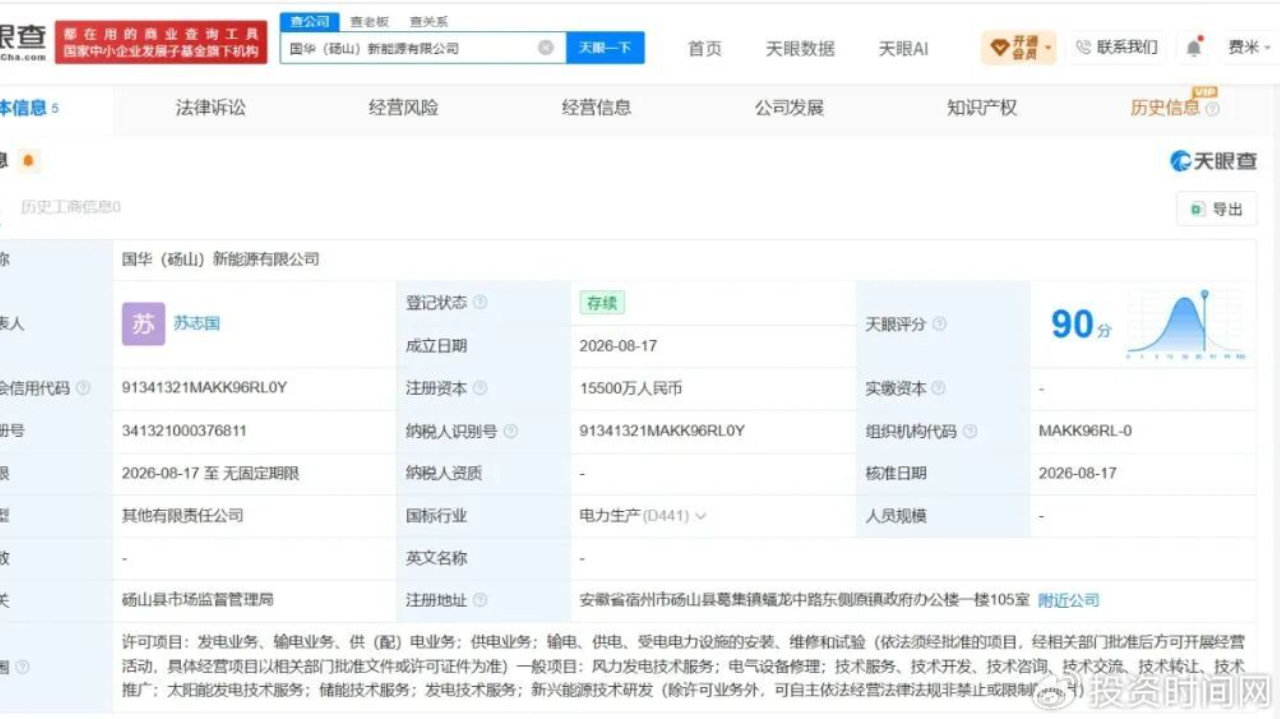The height and width of the screenshot is (719, 1280).
Task: Click the company name 国华（砀山）新能源有限公司 cell
Action: (x=220, y=260)
